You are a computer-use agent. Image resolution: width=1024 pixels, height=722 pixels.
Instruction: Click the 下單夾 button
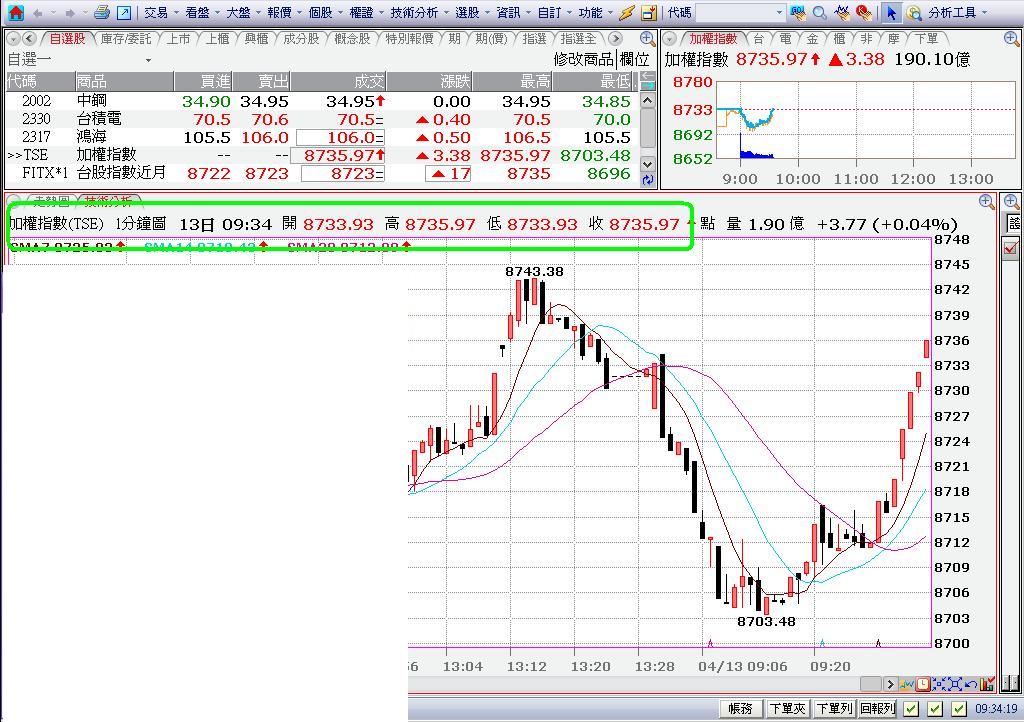[788, 708]
